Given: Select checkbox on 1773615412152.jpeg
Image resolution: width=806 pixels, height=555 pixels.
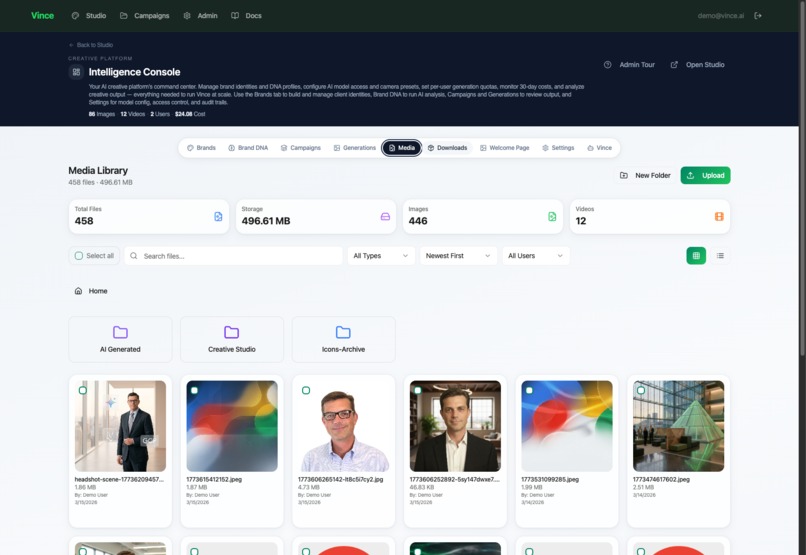Looking at the screenshot, I should pos(194,391).
